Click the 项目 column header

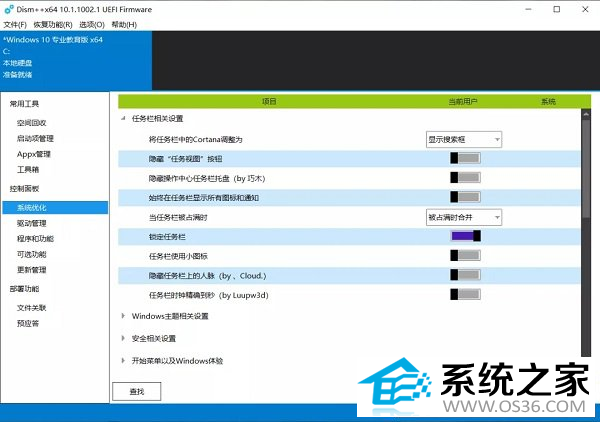(x=269, y=102)
